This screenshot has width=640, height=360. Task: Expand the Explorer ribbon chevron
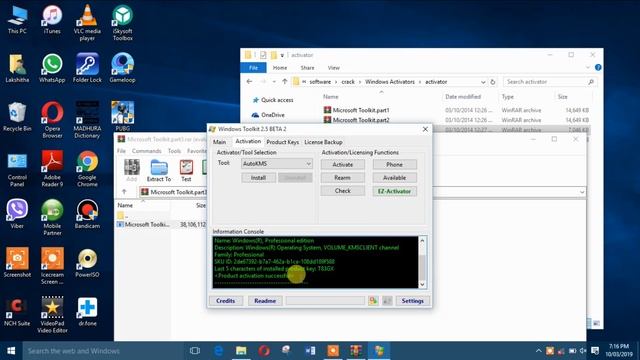click(588, 68)
